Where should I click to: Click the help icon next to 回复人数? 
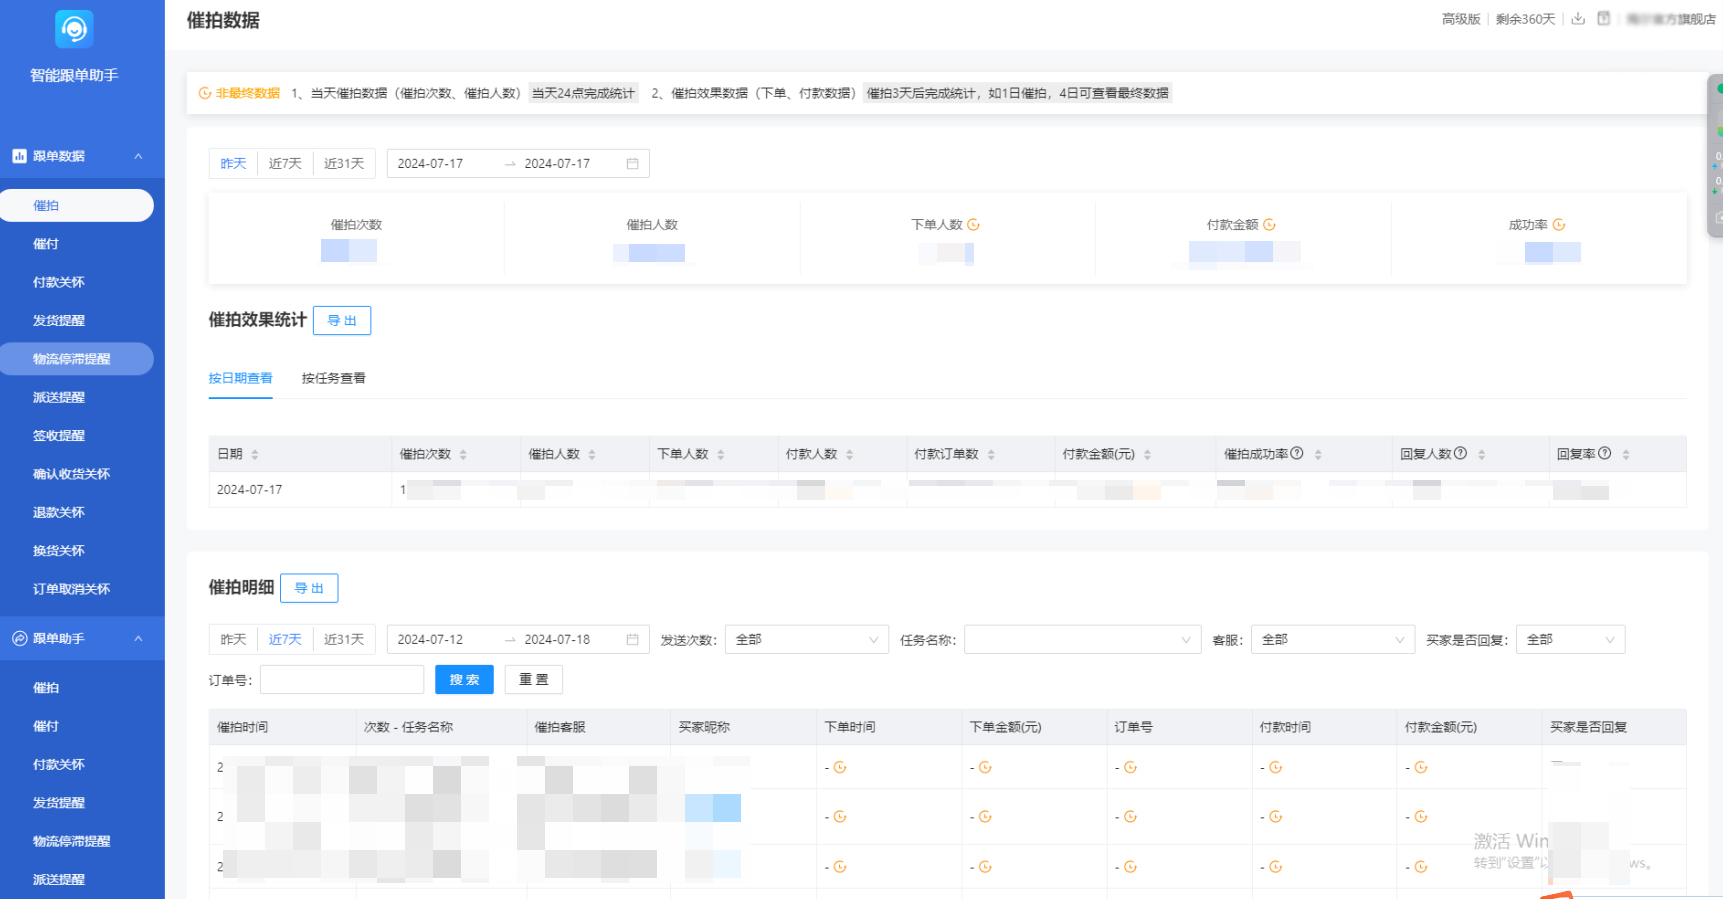click(1460, 453)
